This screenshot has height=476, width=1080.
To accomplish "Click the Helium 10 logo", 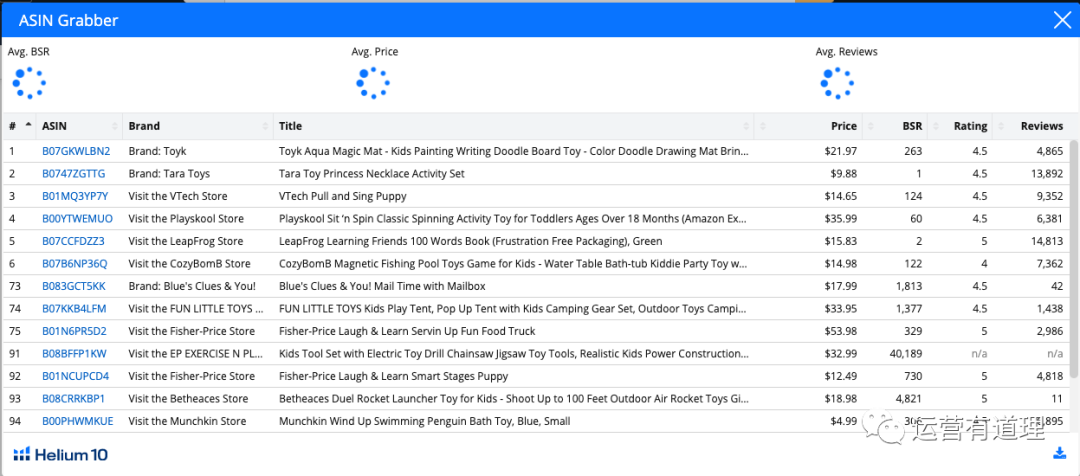I will coord(60,455).
